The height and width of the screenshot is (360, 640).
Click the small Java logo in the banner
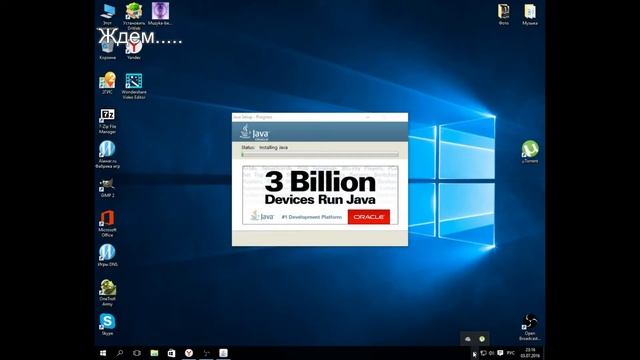coord(262,216)
